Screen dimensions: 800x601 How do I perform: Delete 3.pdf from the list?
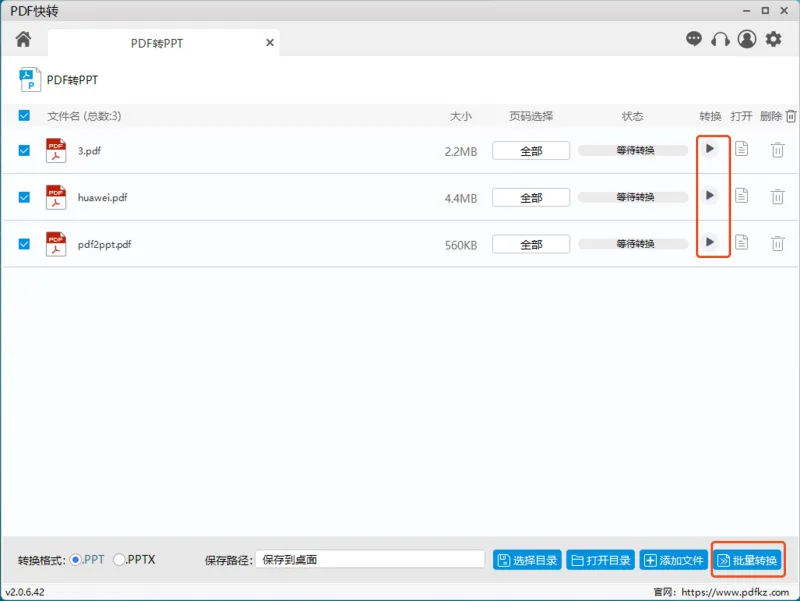coord(777,150)
